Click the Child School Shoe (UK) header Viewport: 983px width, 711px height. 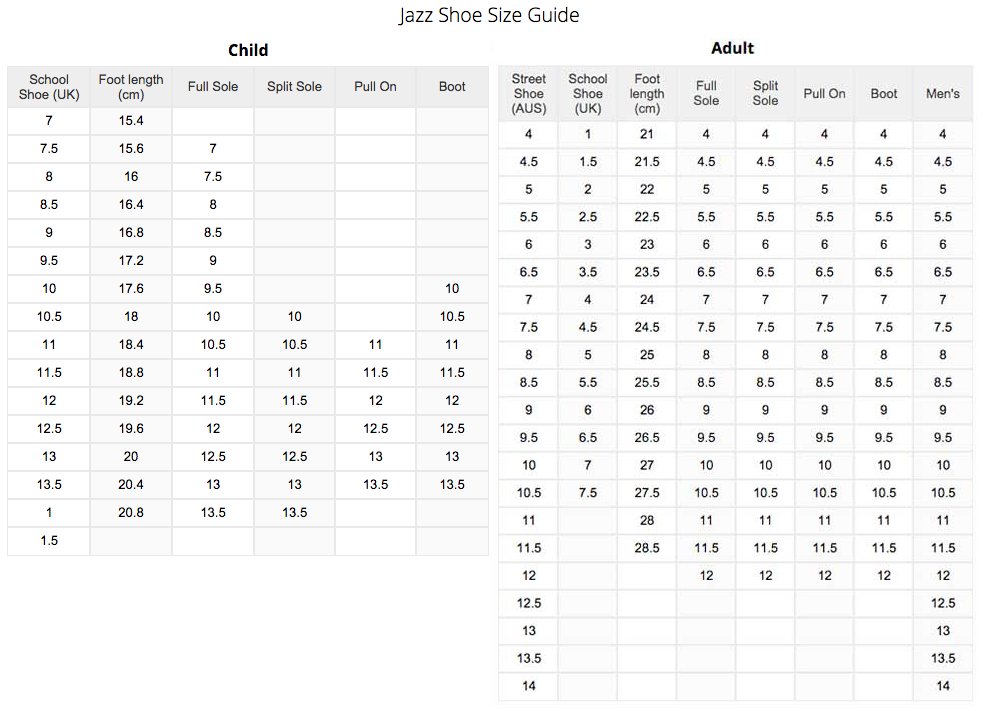[x=49, y=87]
